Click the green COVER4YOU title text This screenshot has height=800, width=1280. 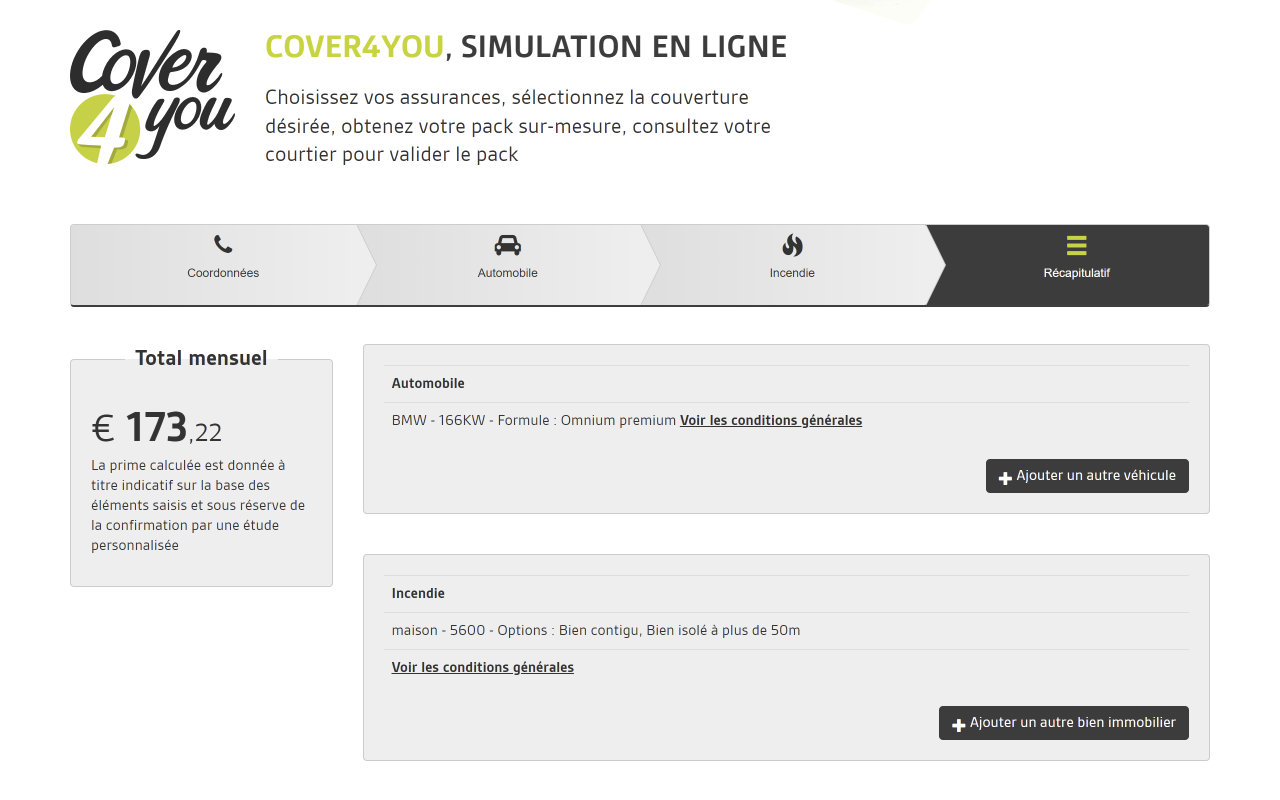354,47
